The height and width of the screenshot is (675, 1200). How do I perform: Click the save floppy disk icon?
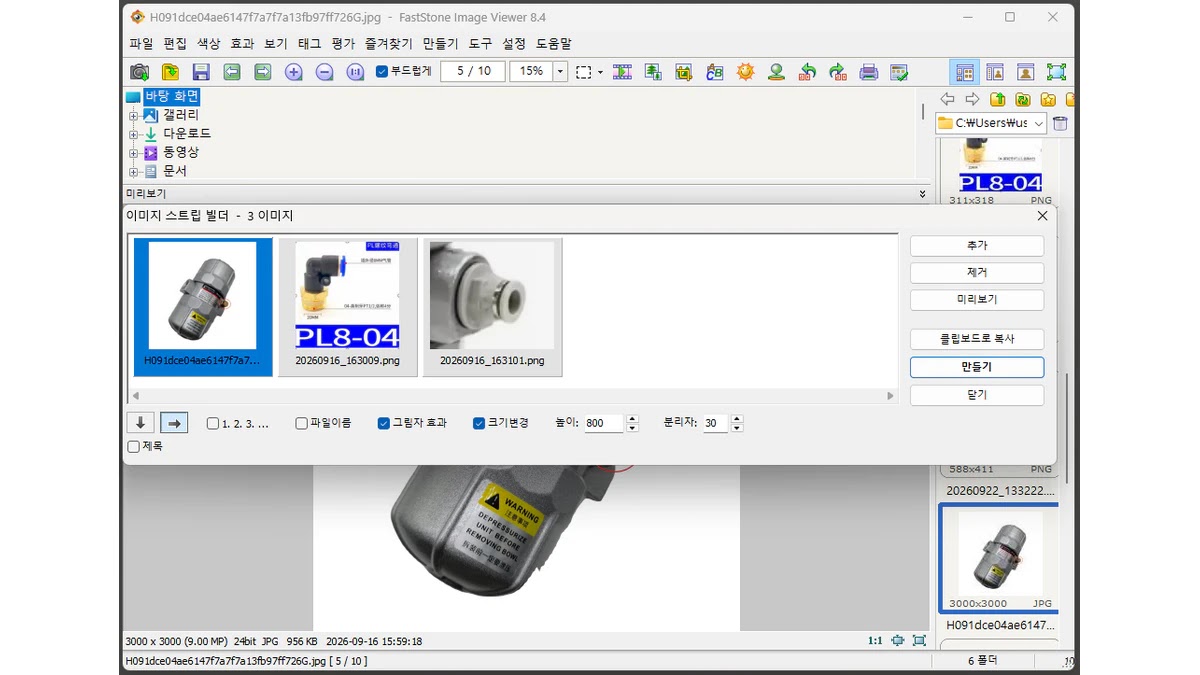click(x=201, y=72)
